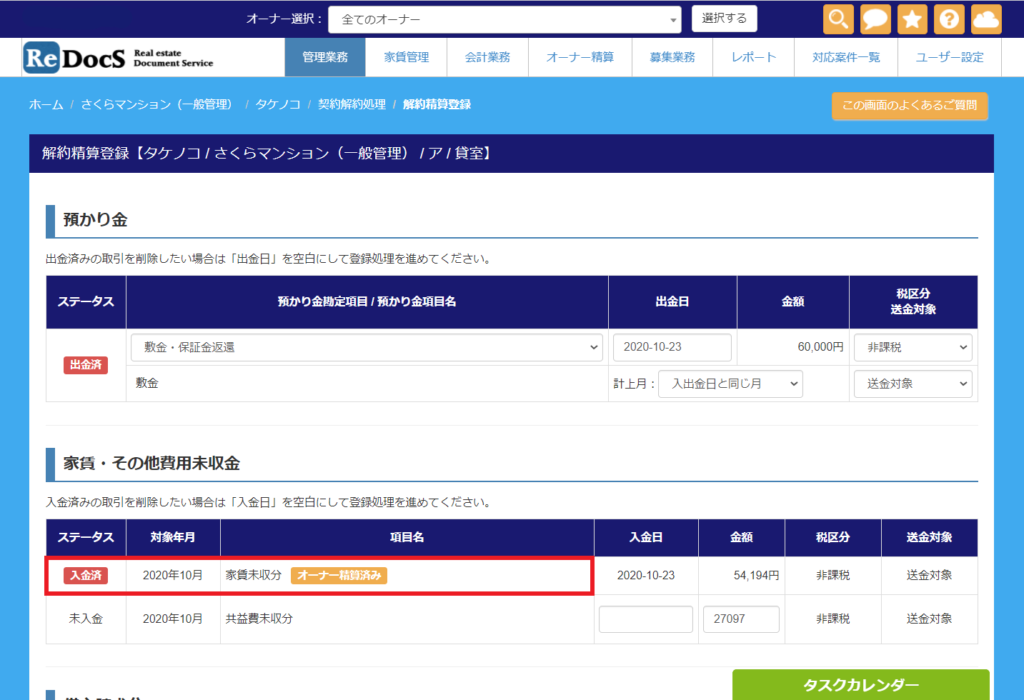Open さくらマンション（一般管理） breadcrumb link
Screen dimensions: 1024x700
(x=159, y=104)
